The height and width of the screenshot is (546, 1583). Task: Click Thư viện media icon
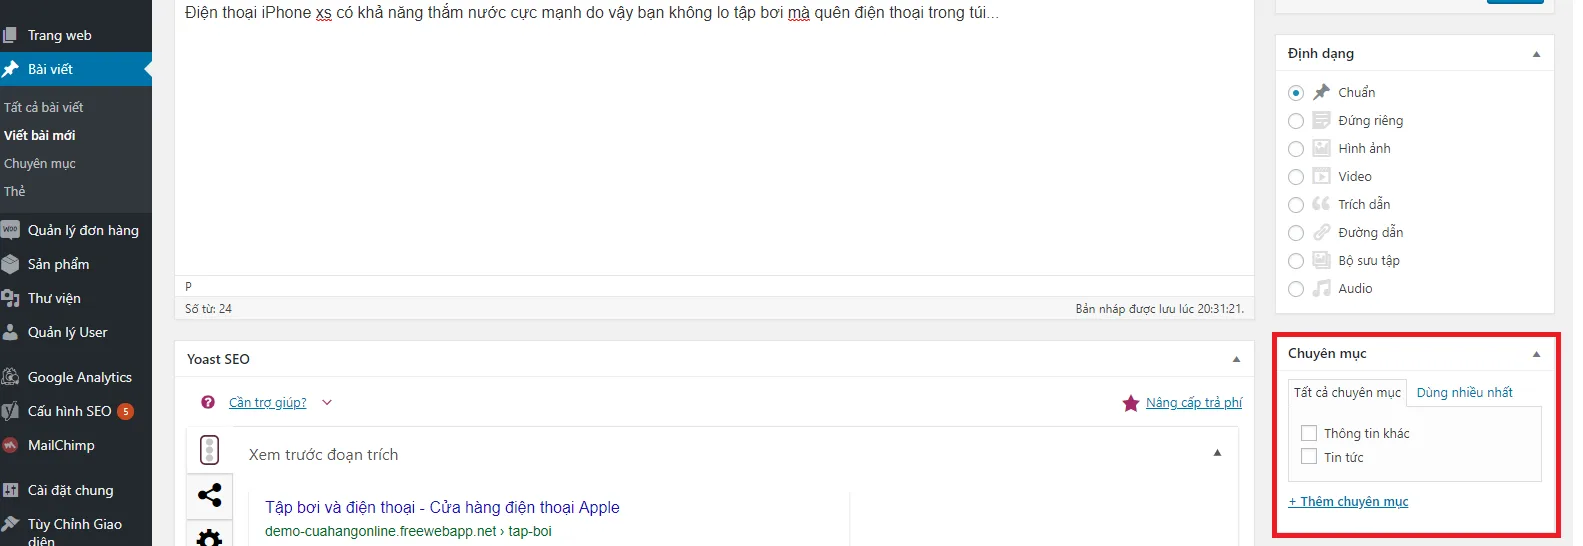click(10, 298)
